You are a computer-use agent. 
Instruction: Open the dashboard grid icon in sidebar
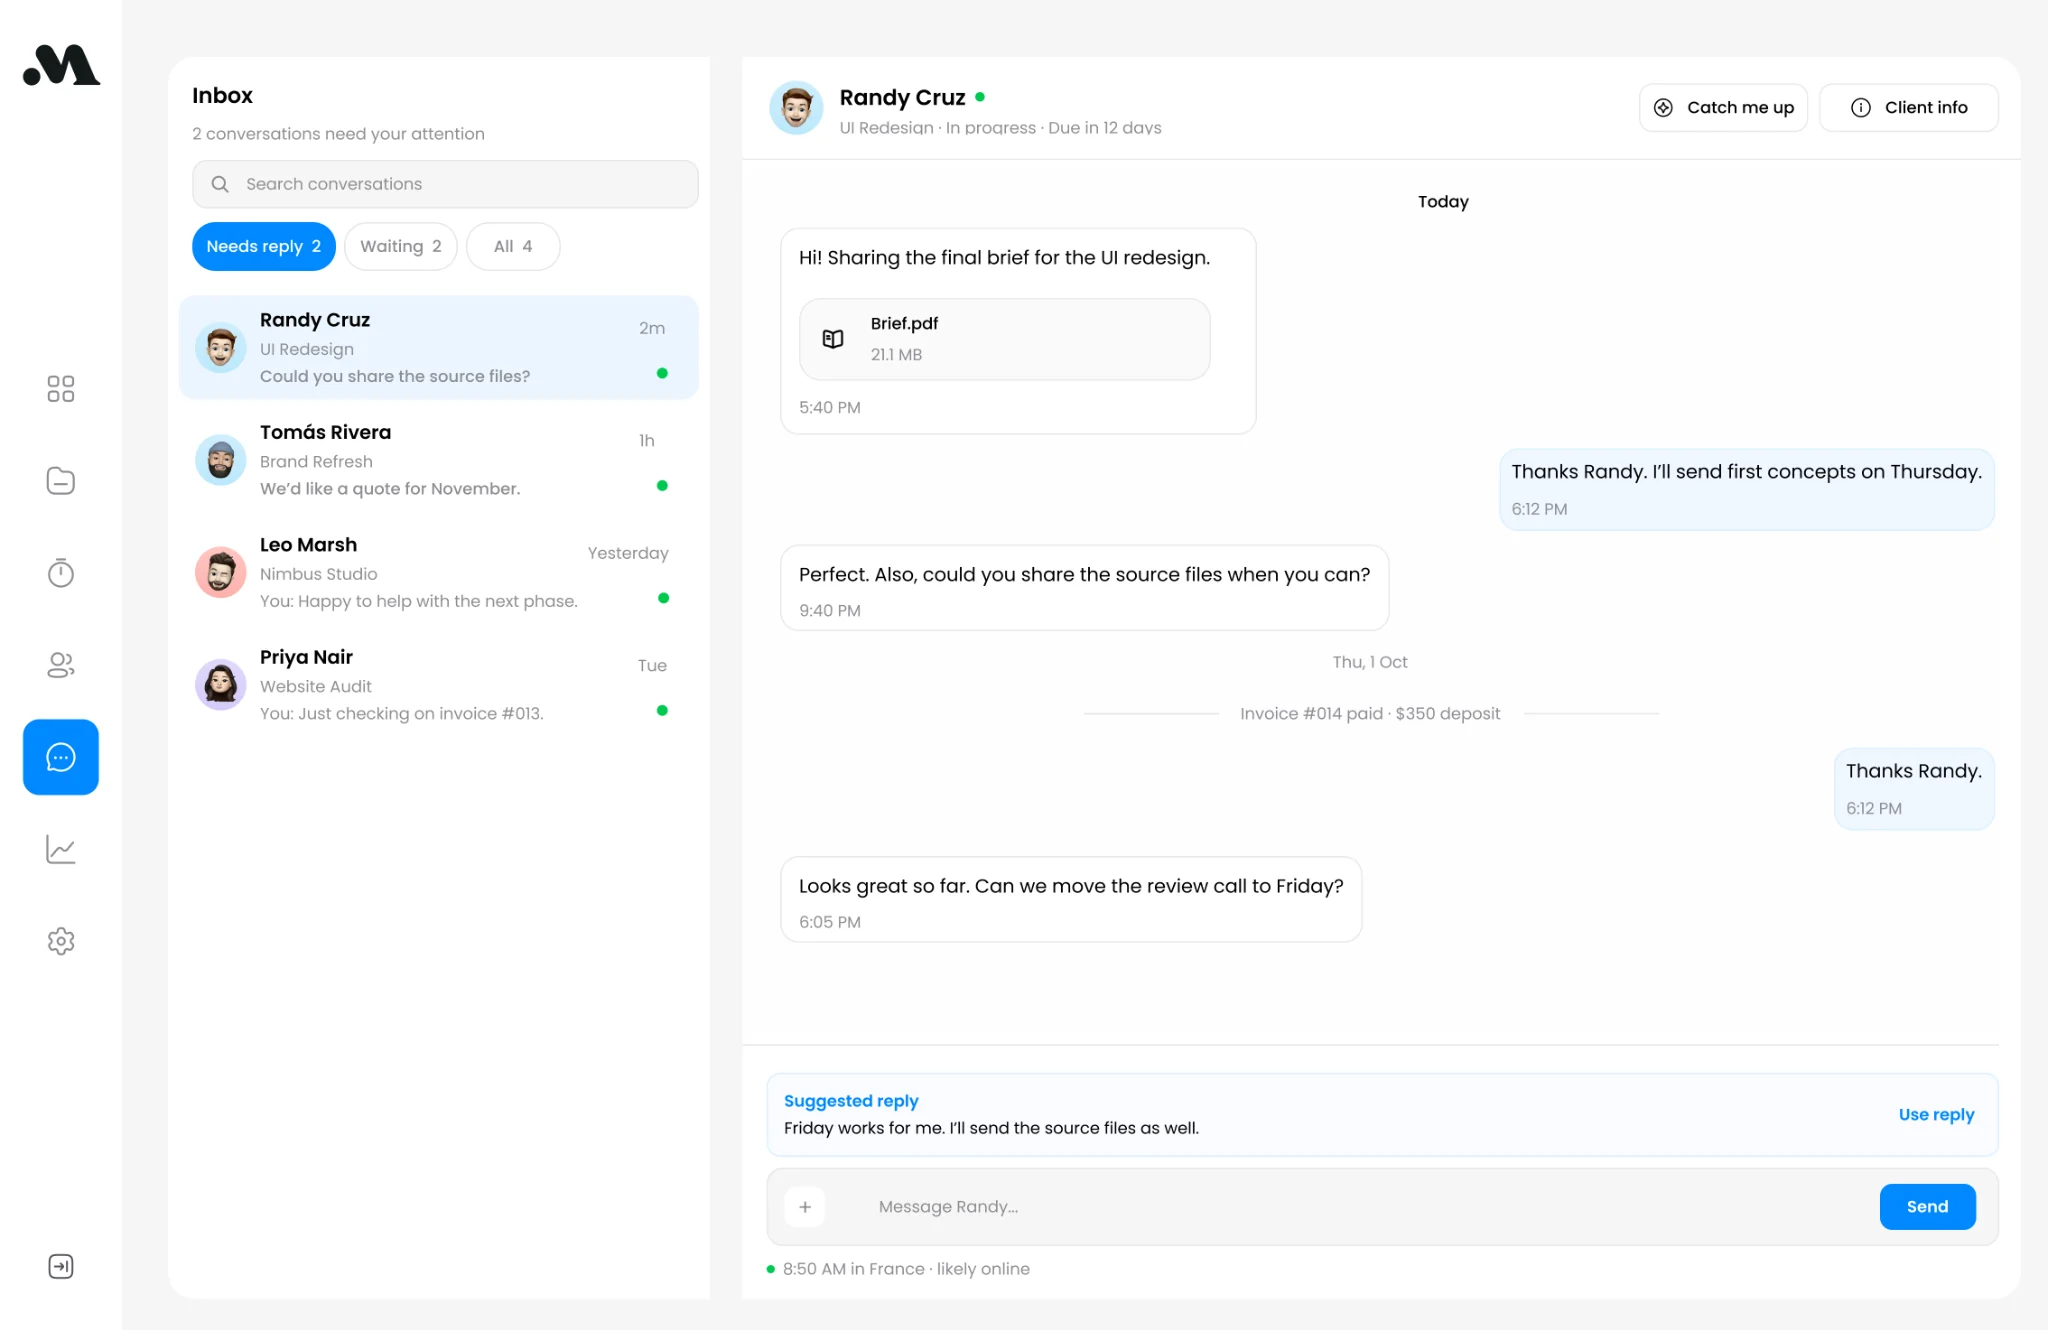(61, 389)
